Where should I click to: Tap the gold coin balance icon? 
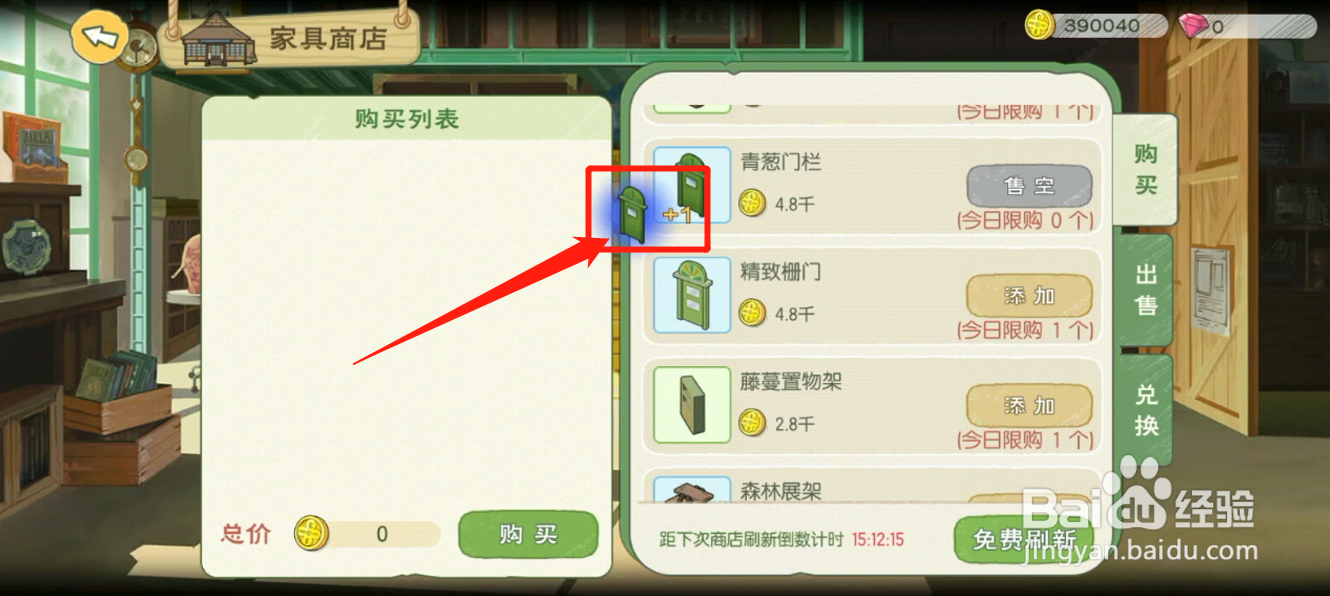point(1041,25)
